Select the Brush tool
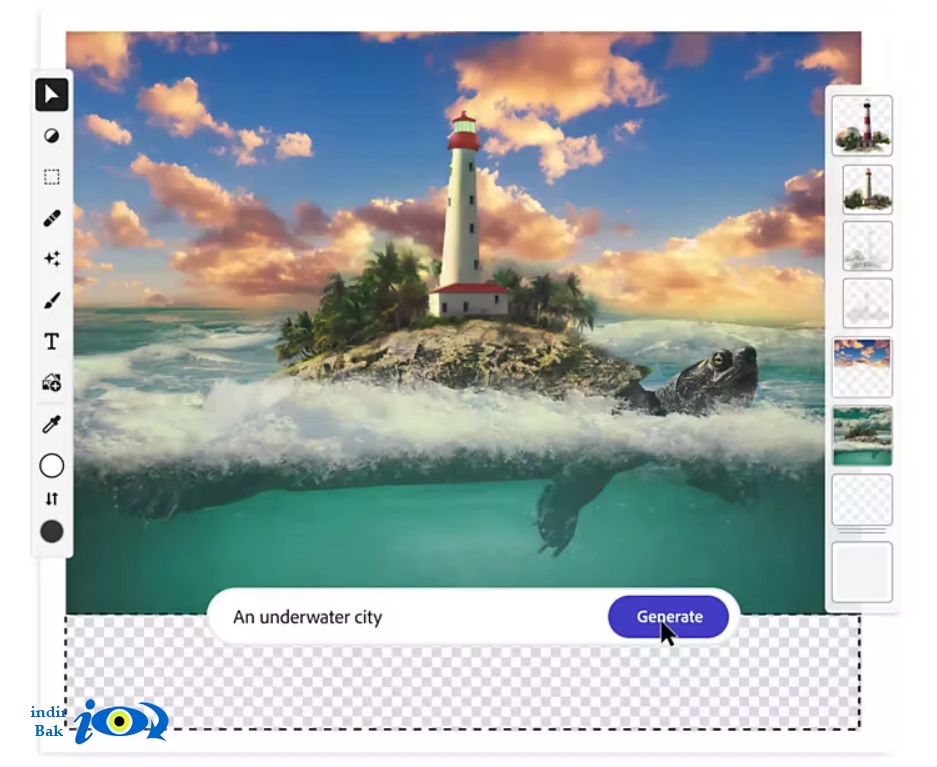Image resolution: width=937 pixels, height=767 pixels. [x=51, y=300]
